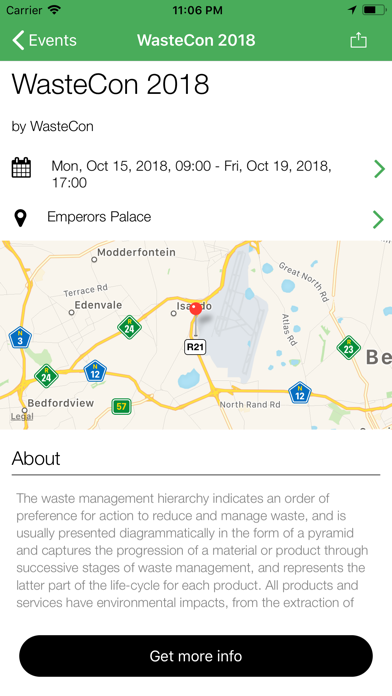The image size is (392, 696).
Task: Tap the R23 route shield on map
Action: (348, 348)
